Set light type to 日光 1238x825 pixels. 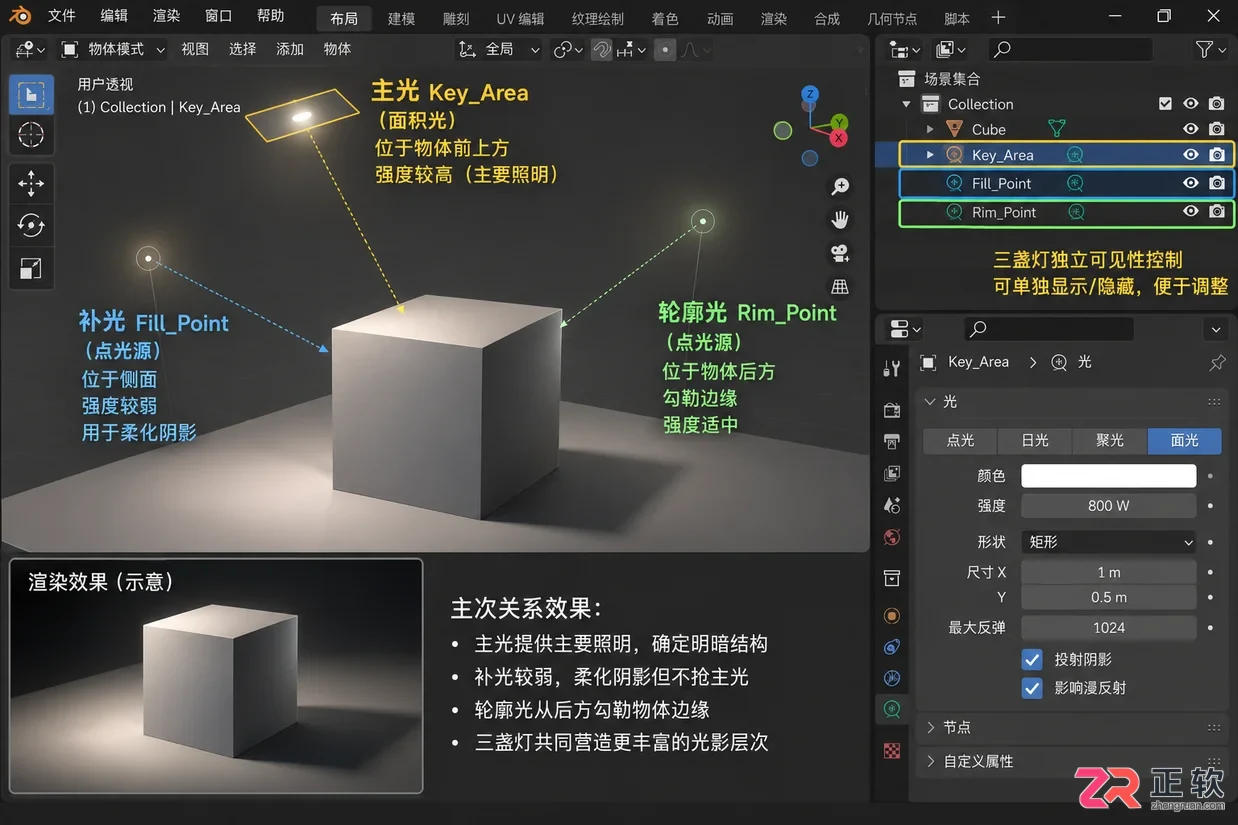point(1035,441)
